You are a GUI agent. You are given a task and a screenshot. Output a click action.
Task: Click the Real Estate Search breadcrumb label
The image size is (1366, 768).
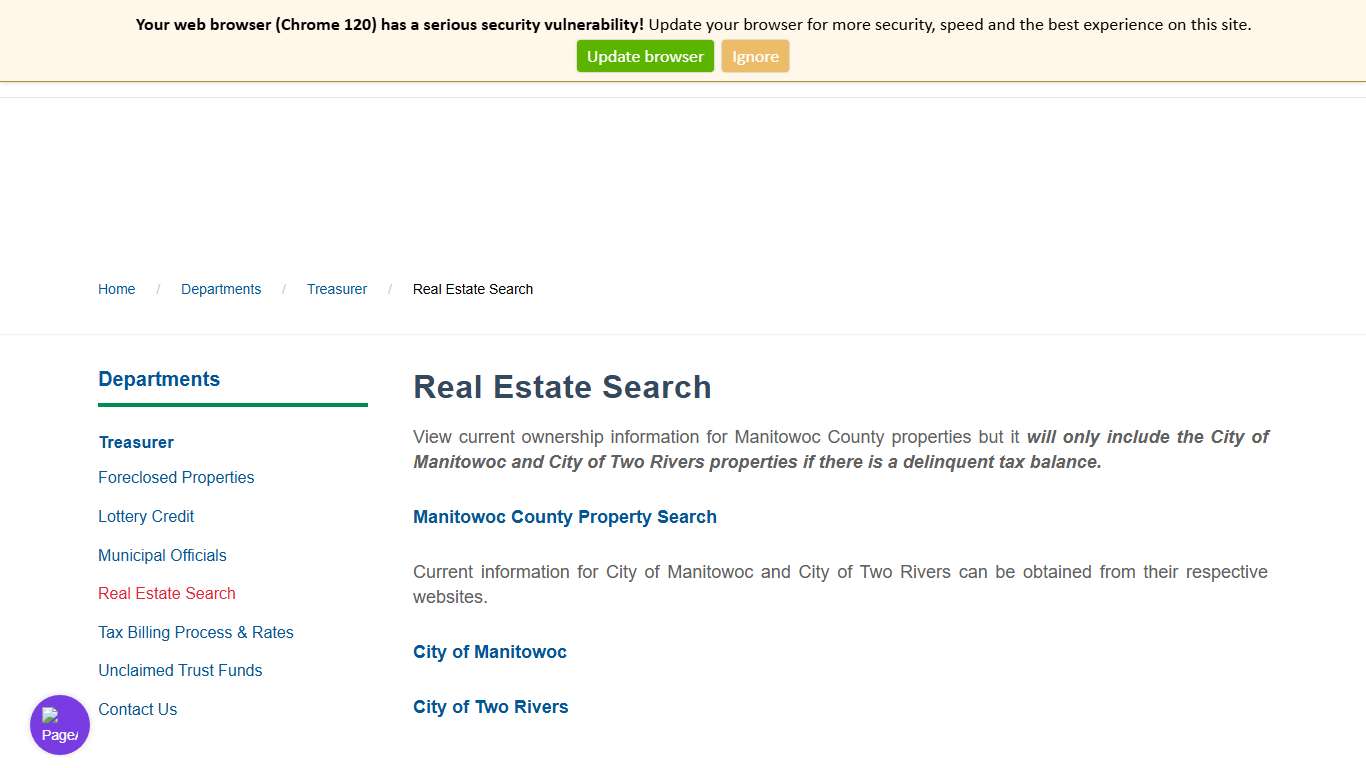coord(472,289)
